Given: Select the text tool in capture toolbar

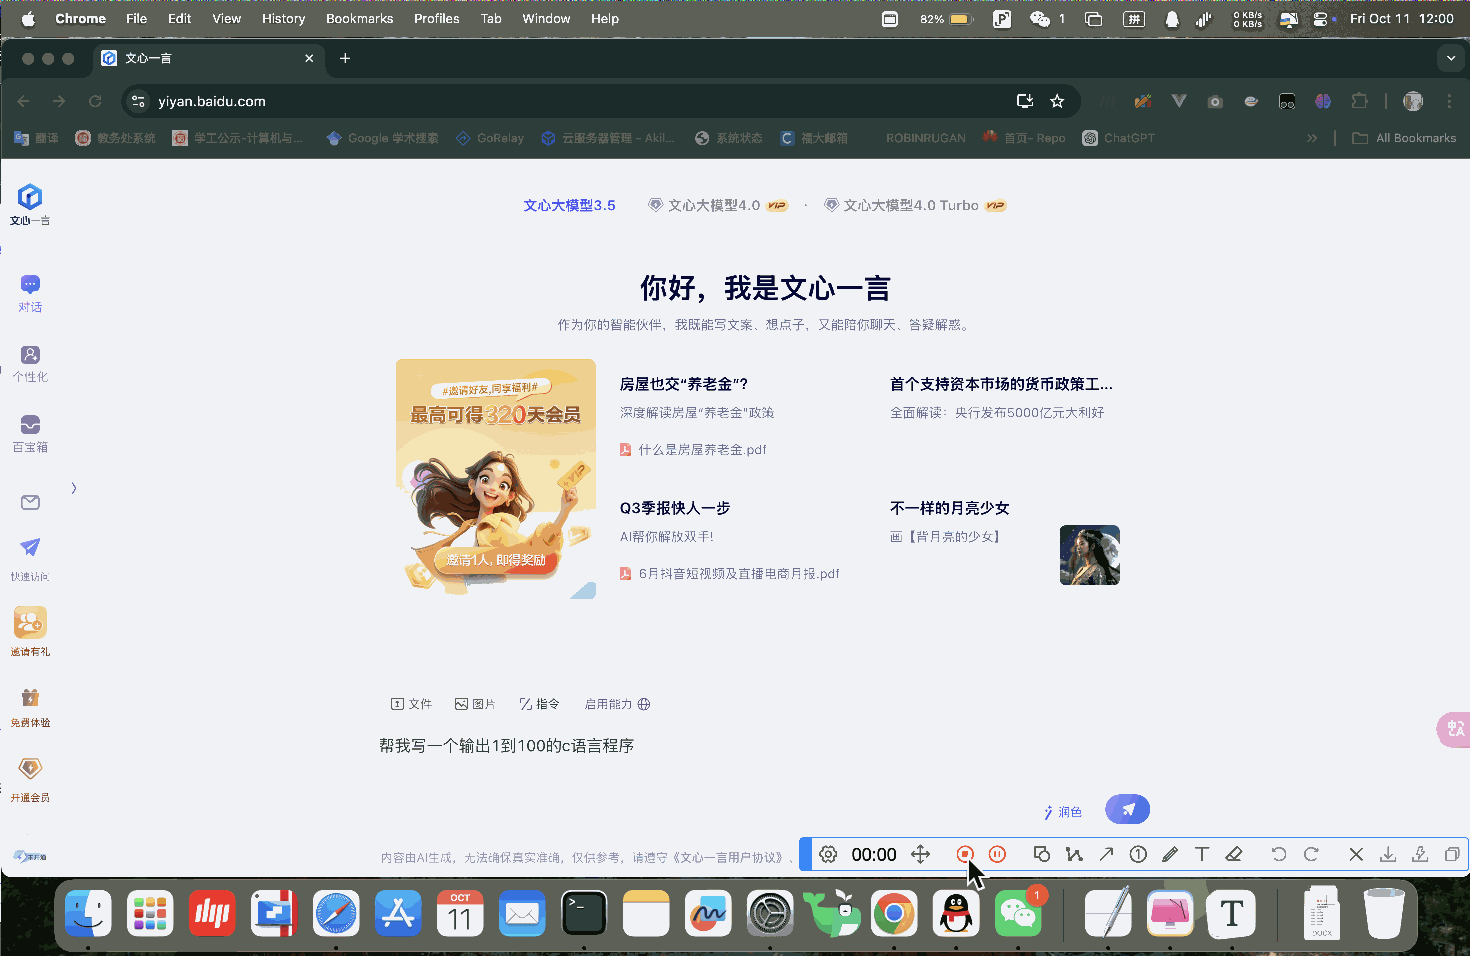Looking at the screenshot, I should pyautogui.click(x=1202, y=854).
